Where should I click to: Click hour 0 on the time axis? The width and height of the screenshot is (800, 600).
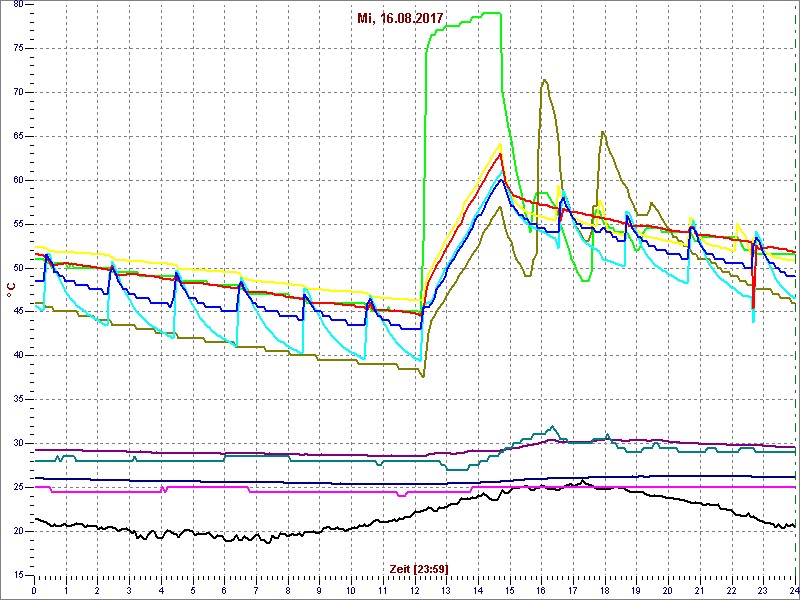34,590
